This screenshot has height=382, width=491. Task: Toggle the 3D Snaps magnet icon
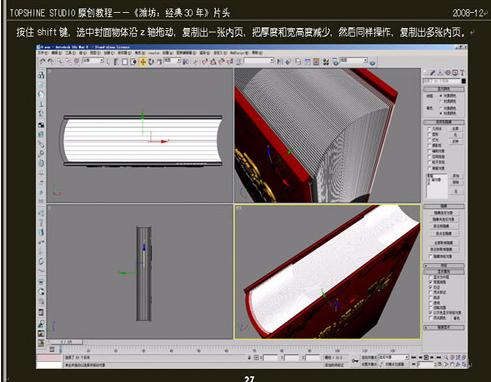pos(204,62)
